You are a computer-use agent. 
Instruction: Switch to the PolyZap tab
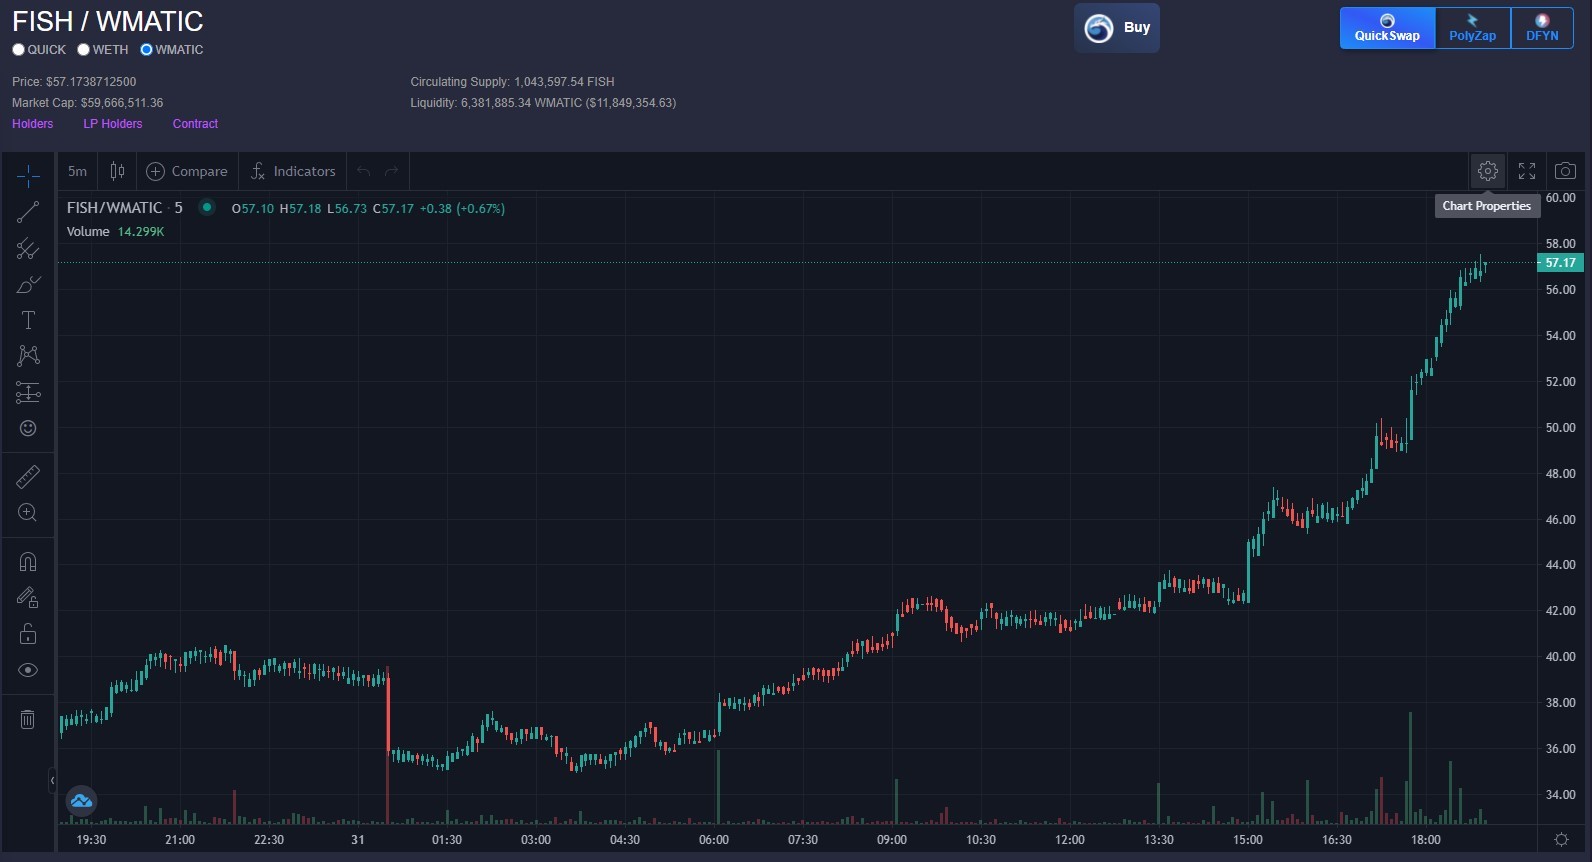pos(1473,28)
